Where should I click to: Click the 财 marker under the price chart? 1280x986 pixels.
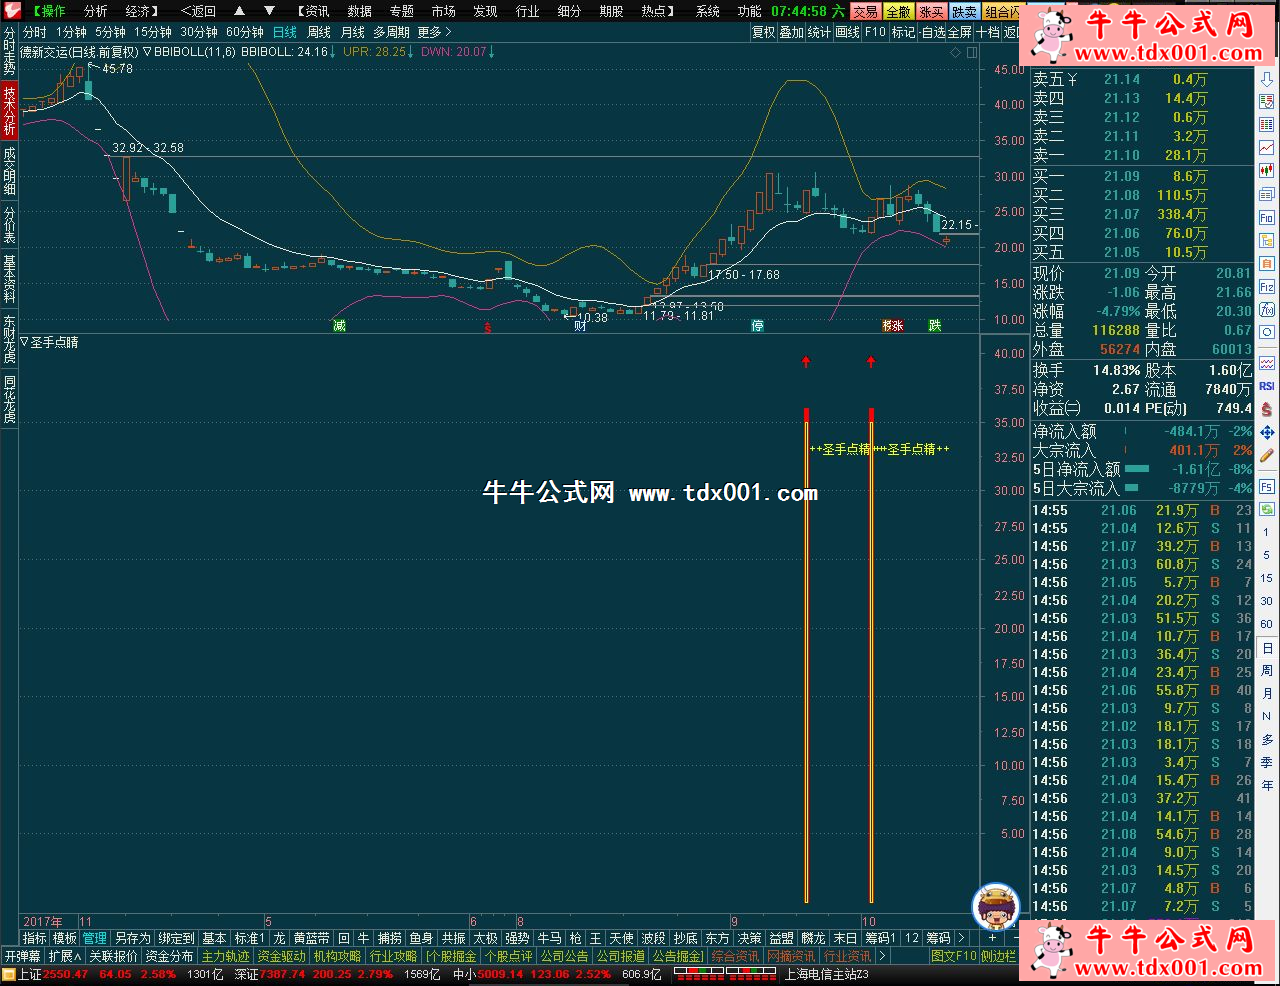coord(580,326)
